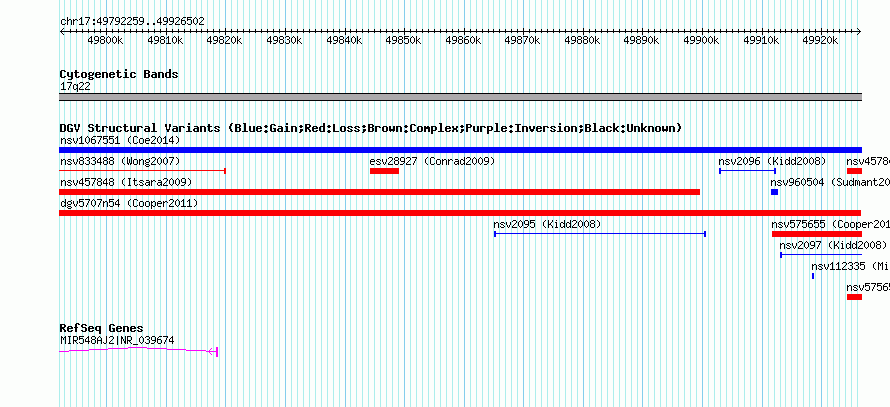890x407 pixels.
Task: Click the 49810k ruler tick label
Action: click(x=165, y=40)
